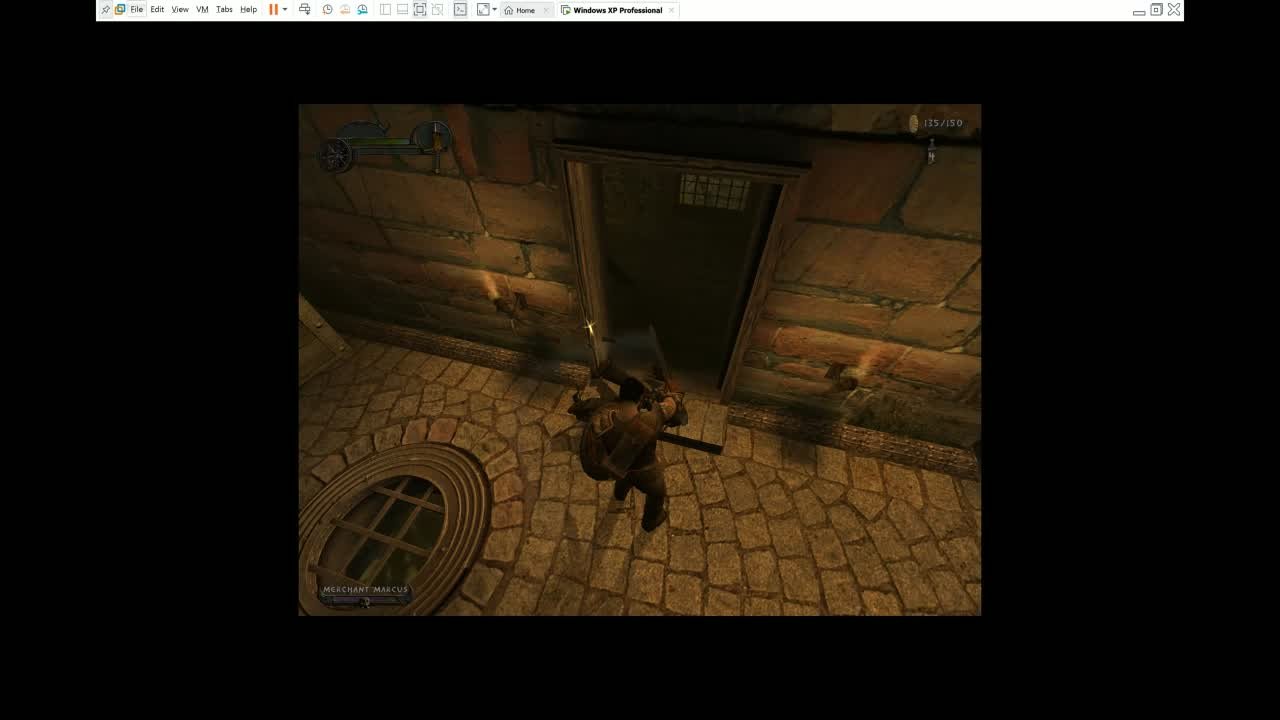Open the console view icon
This screenshot has width=1280, height=720.
pyautogui.click(x=460, y=10)
